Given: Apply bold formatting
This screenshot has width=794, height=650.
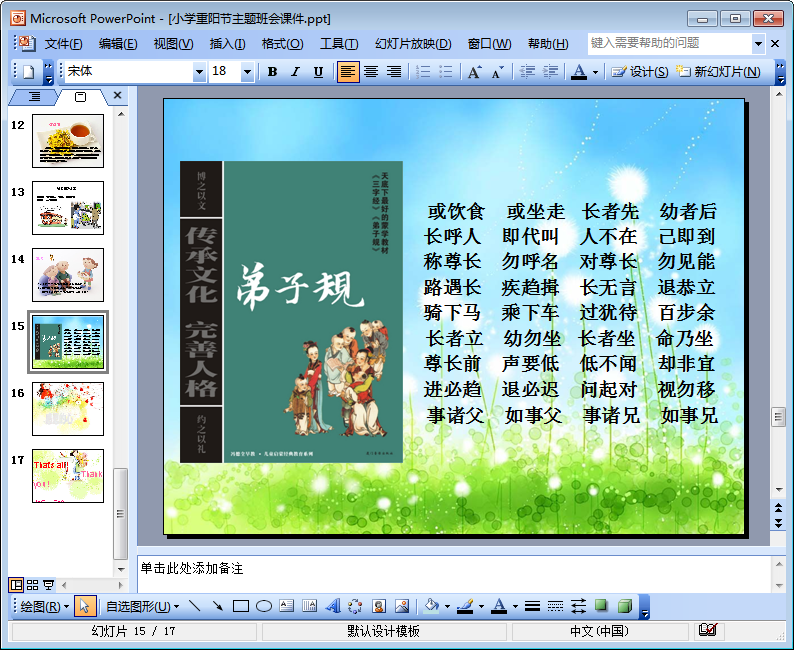Looking at the screenshot, I should (272, 72).
